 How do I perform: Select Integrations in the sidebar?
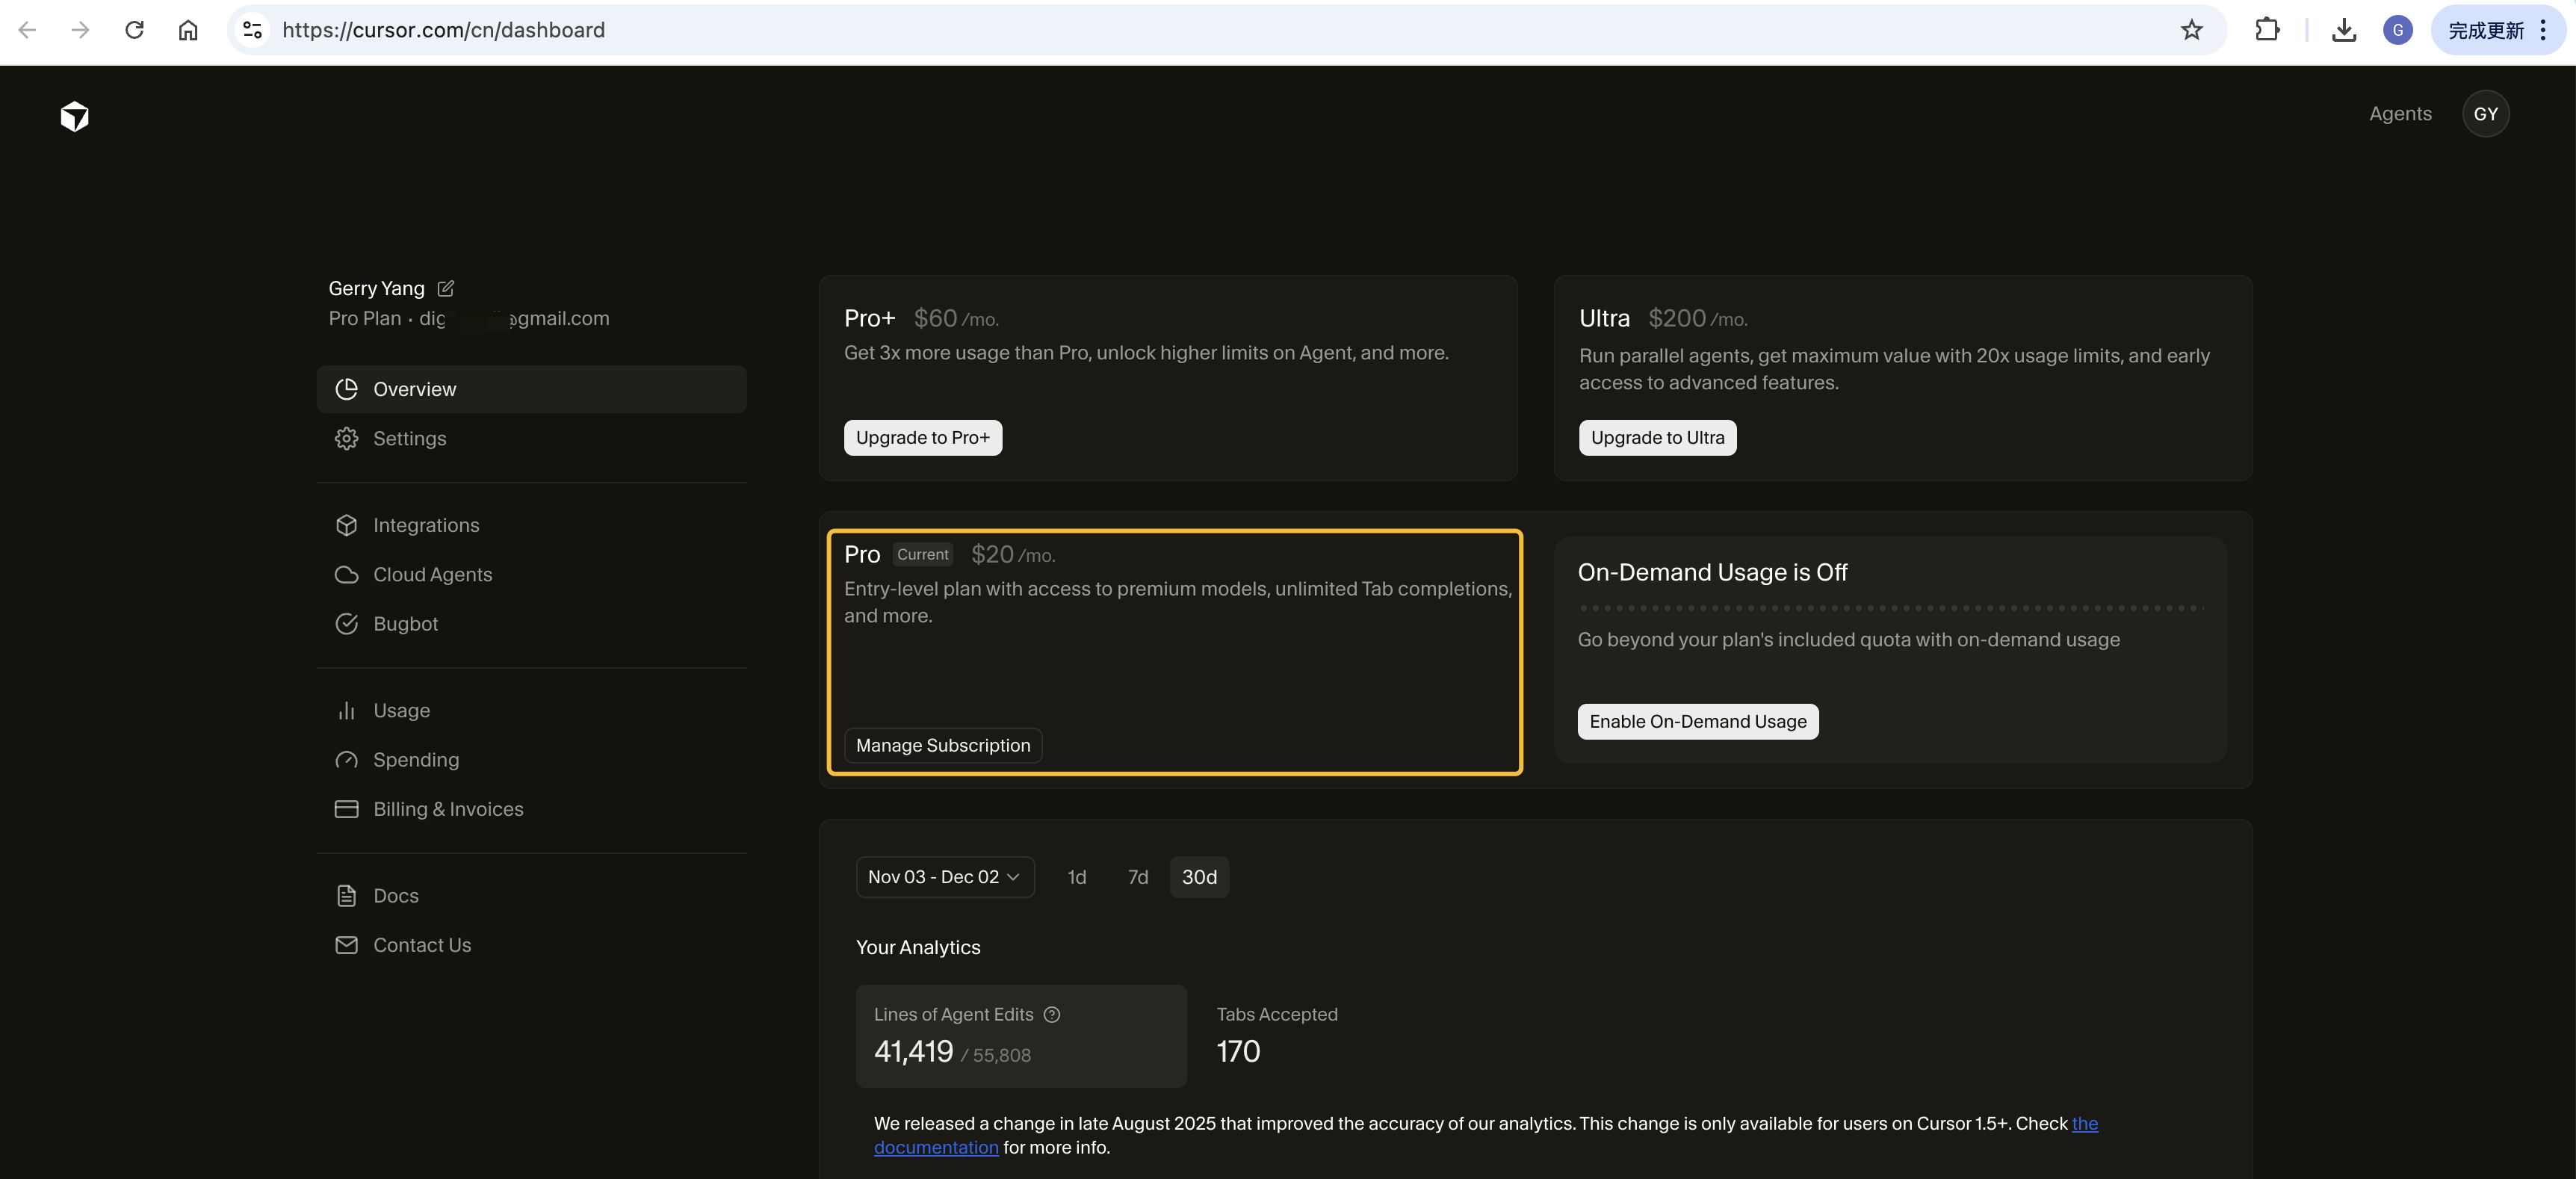click(426, 524)
